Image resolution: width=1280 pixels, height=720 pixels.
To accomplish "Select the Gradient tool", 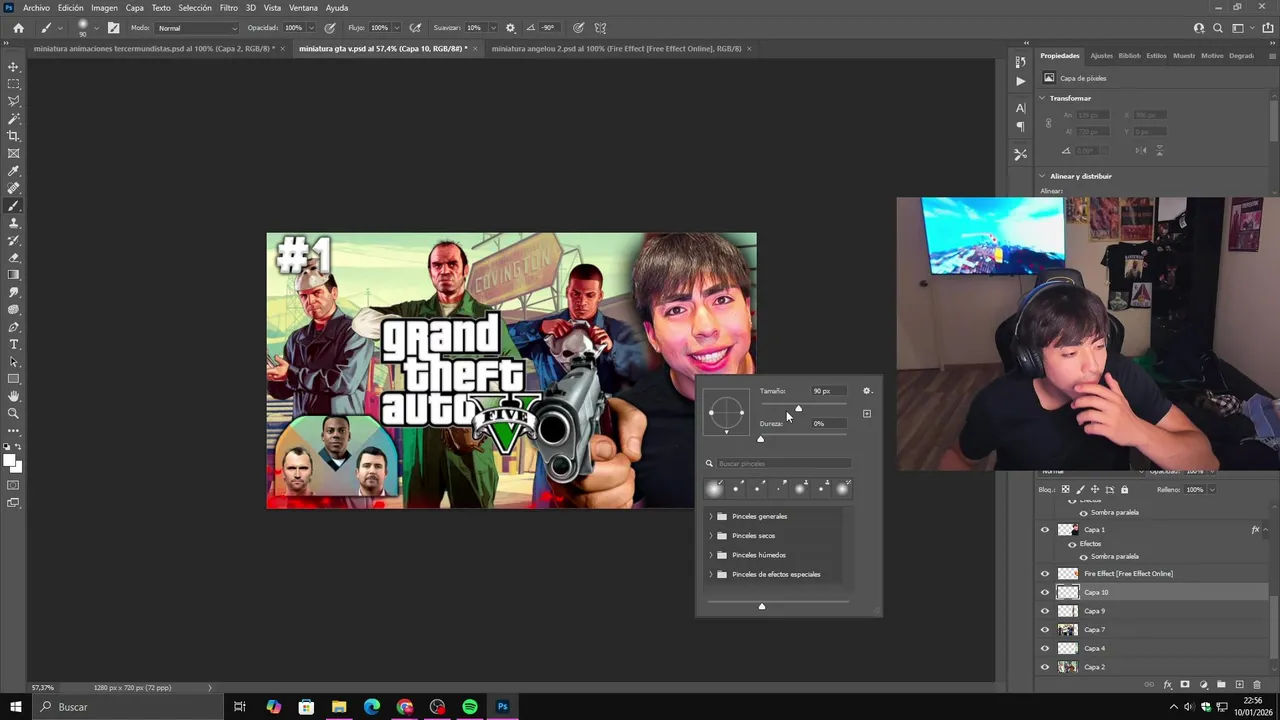I will point(14,275).
